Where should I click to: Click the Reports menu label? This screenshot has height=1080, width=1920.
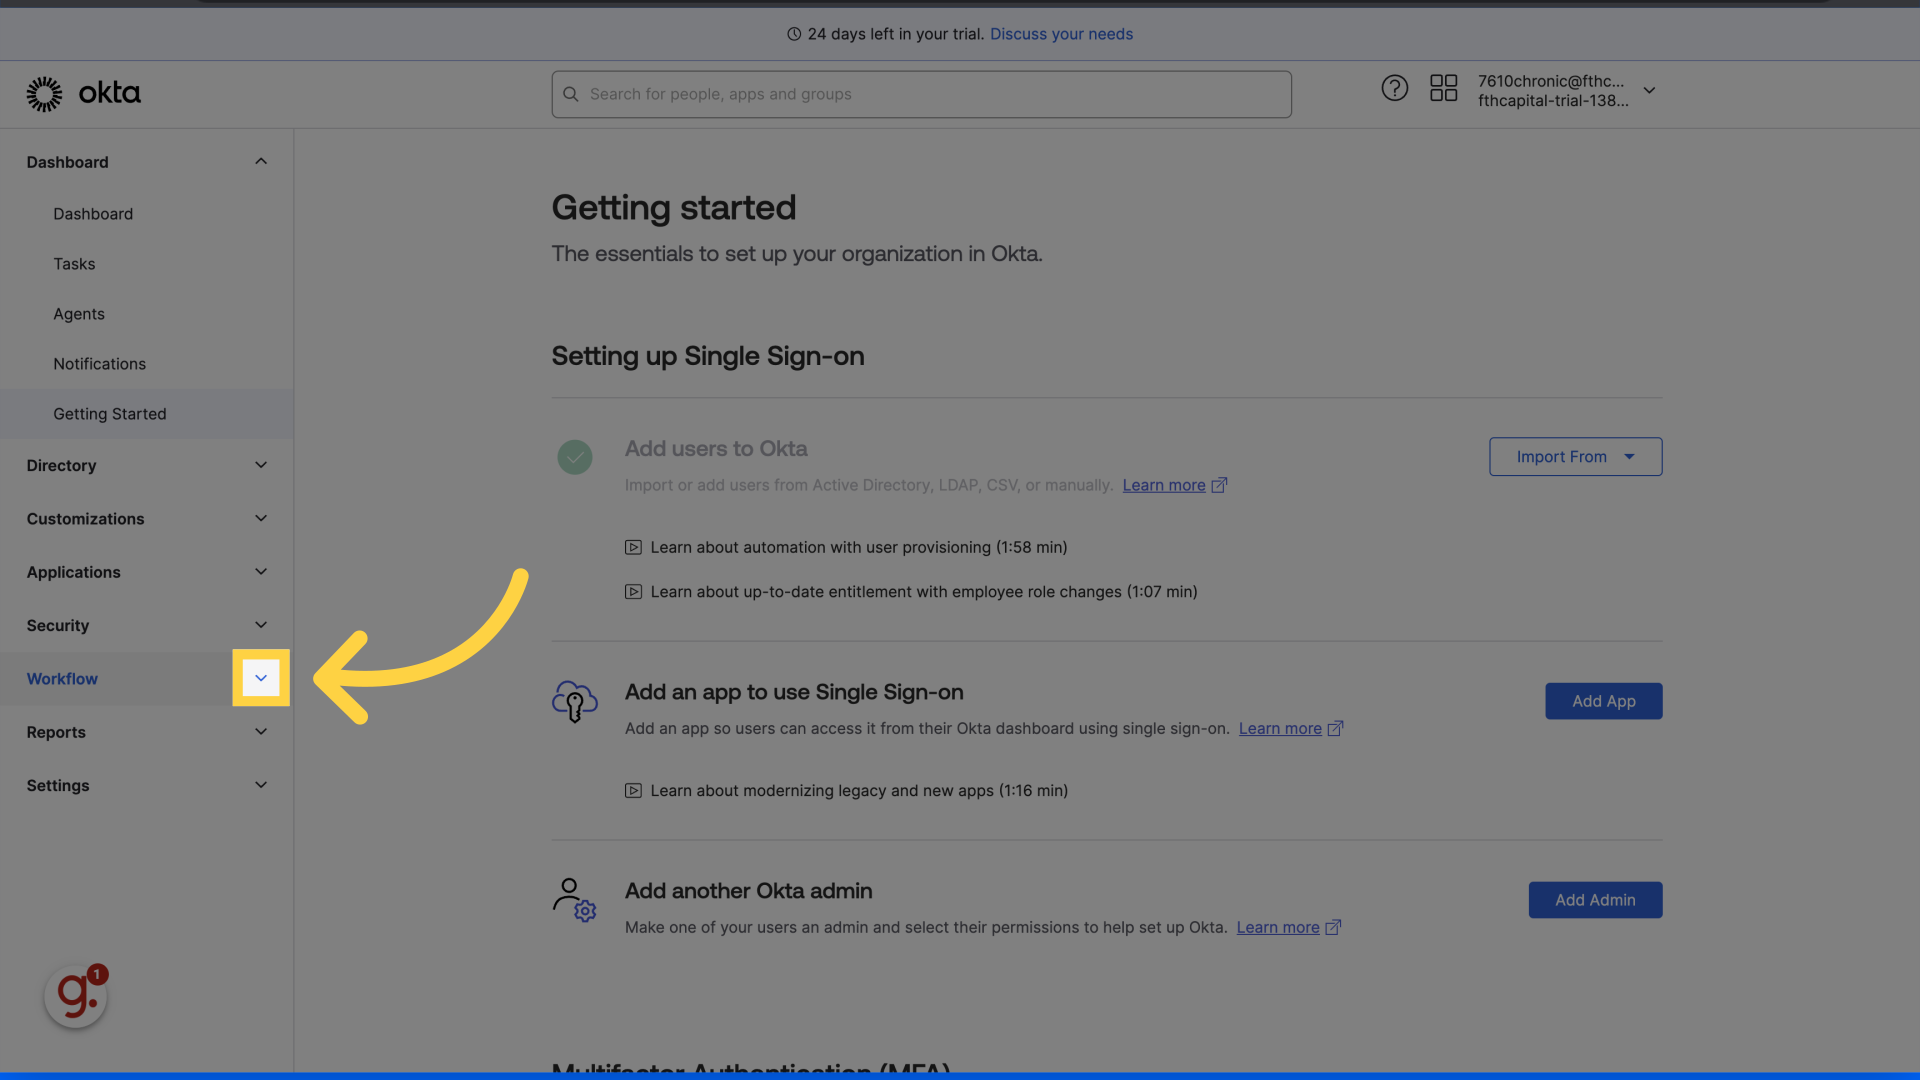pyautogui.click(x=56, y=732)
